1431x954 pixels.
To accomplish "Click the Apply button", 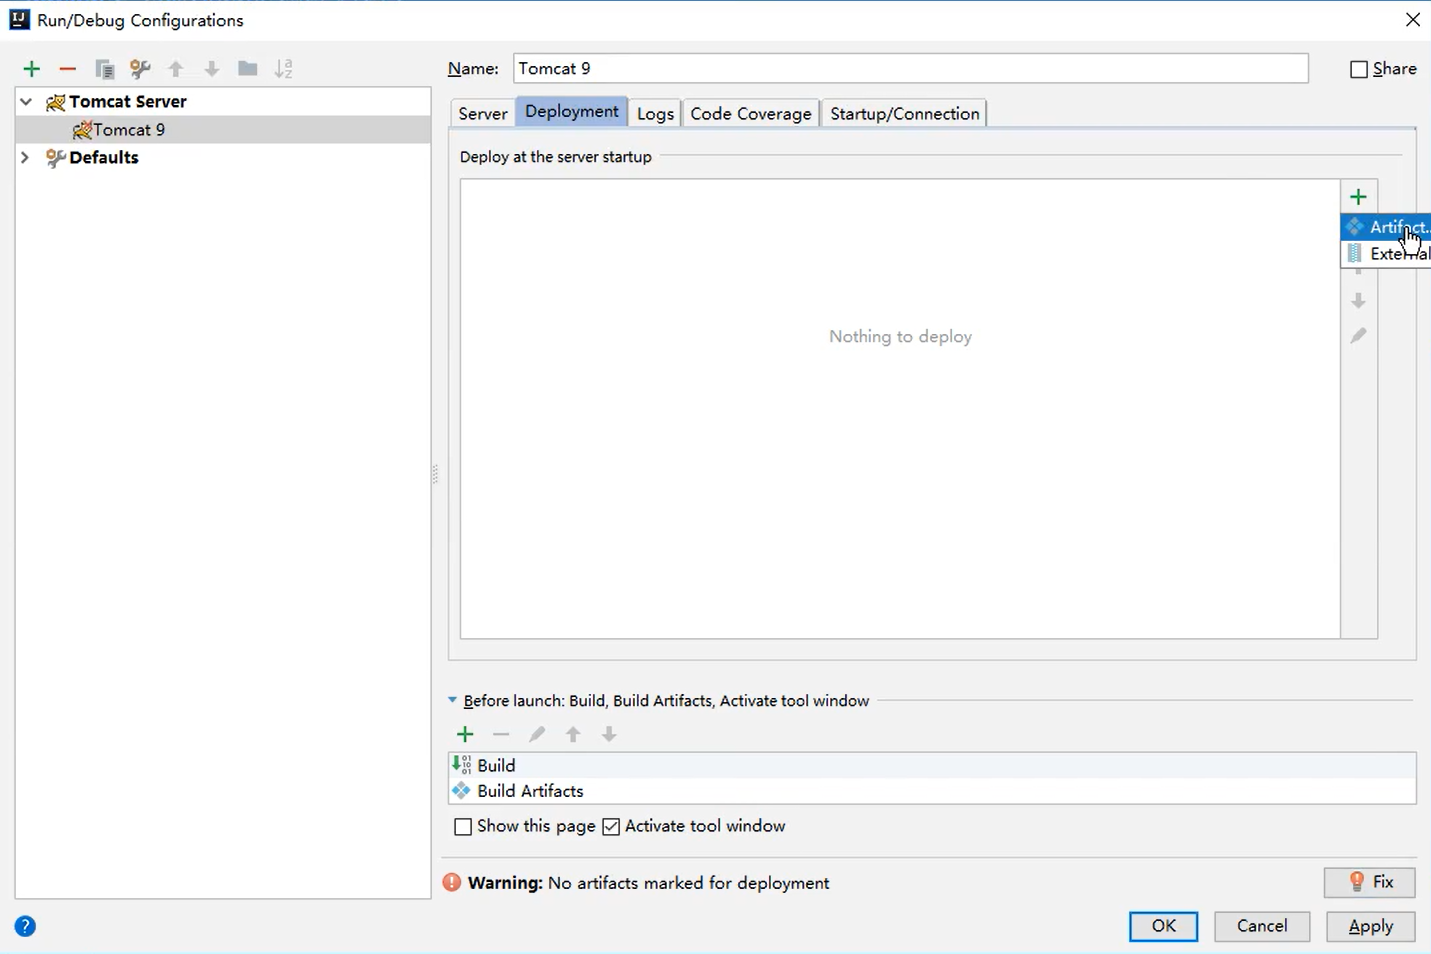I will [x=1371, y=927].
